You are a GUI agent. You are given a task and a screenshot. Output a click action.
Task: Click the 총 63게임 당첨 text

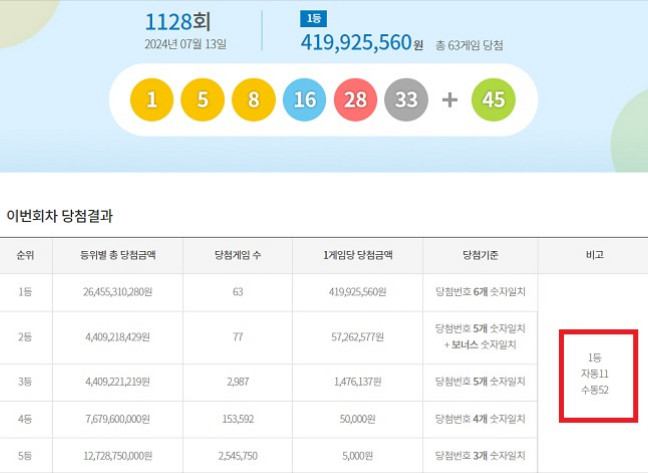469,45
